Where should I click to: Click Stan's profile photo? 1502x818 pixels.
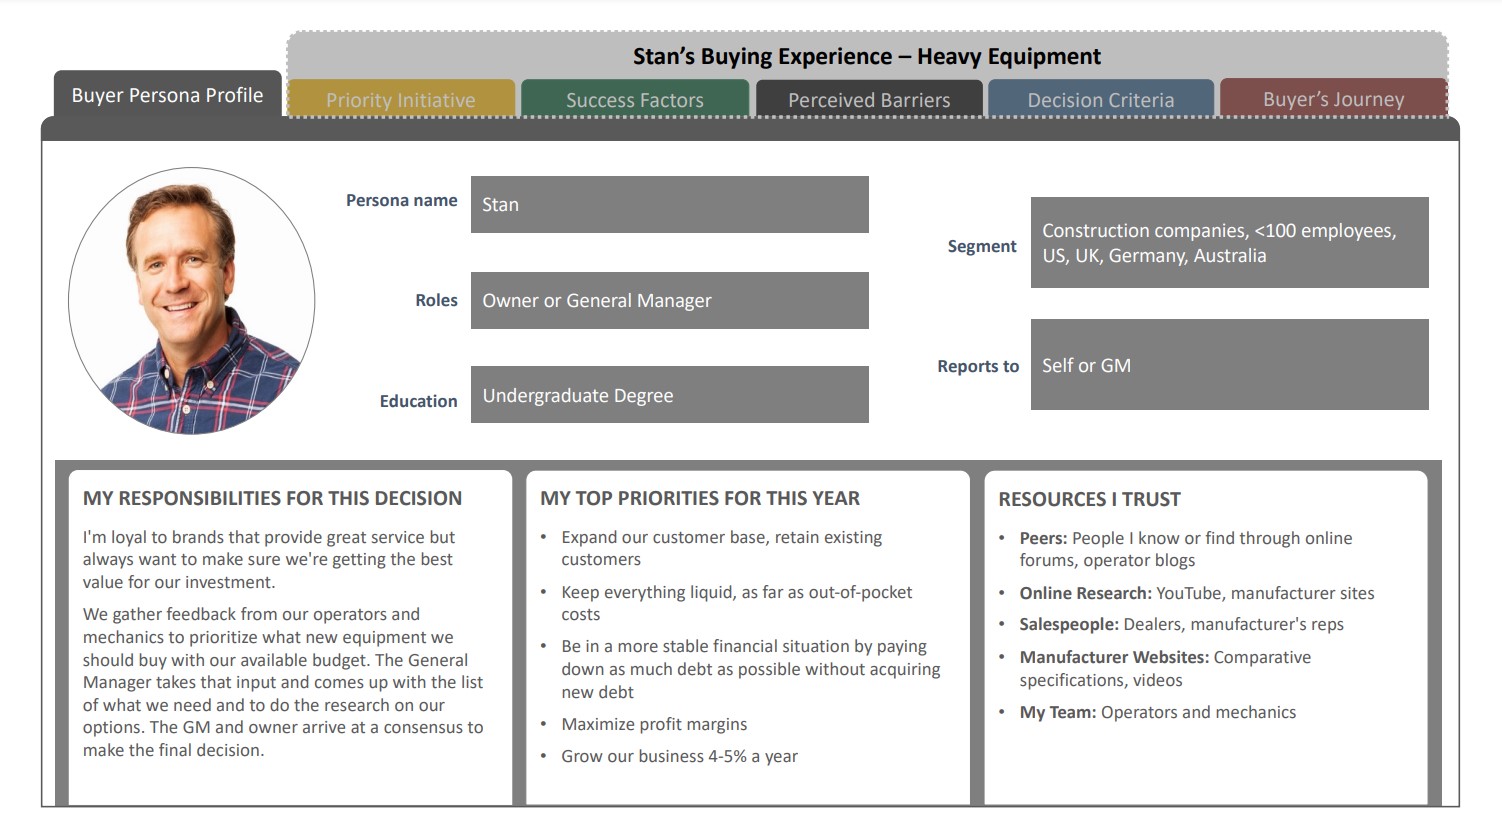click(192, 301)
